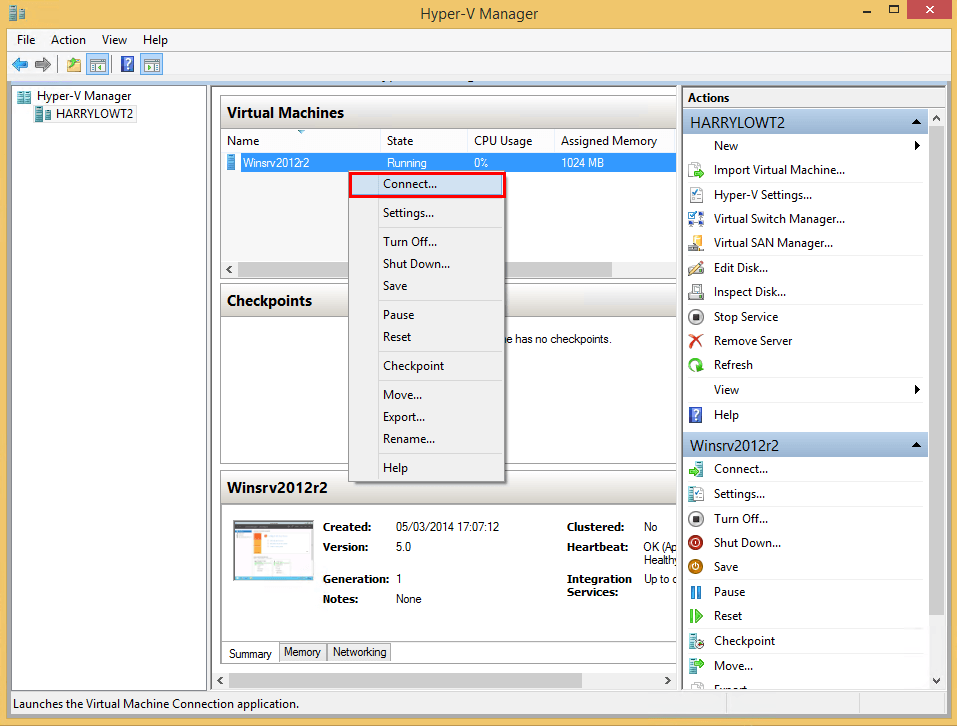Switch to the Networking tab
The height and width of the screenshot is (726, 957).
(x=358, y=652)
